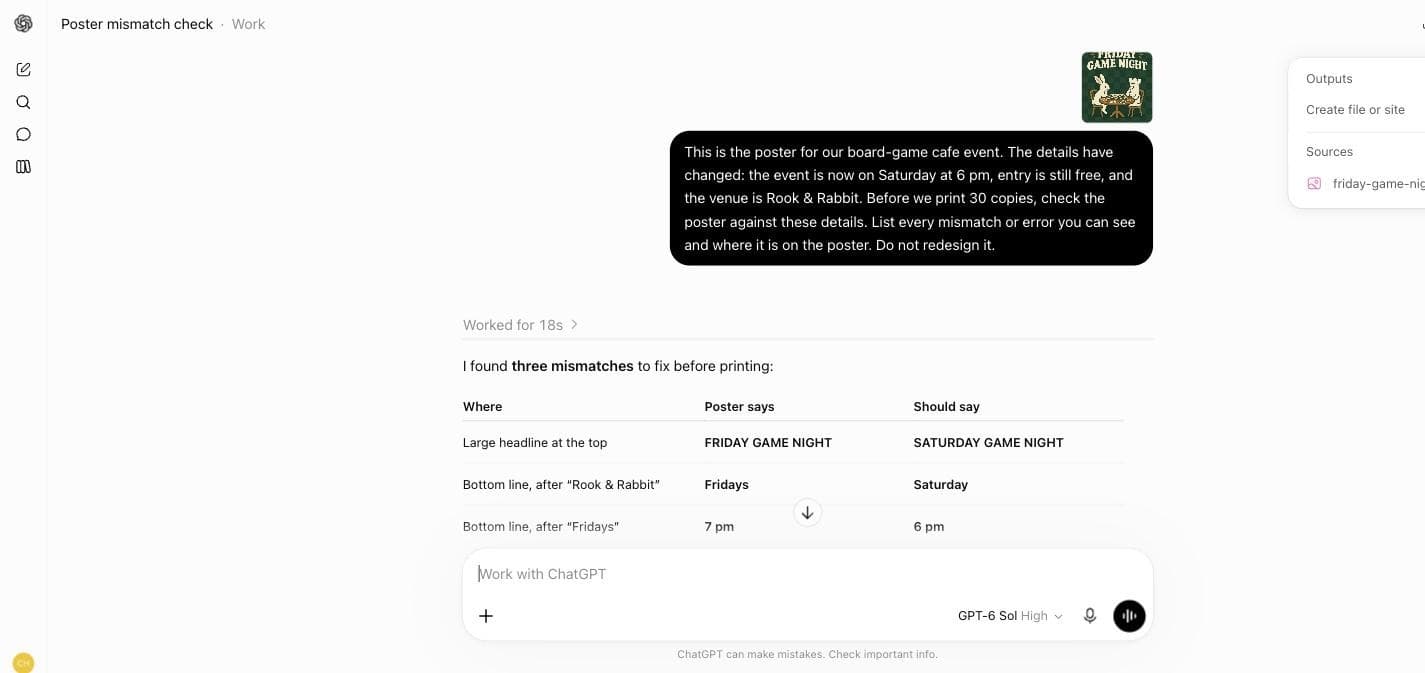Click the 'Work' project breadcrumb link

(x=248, y=24)
